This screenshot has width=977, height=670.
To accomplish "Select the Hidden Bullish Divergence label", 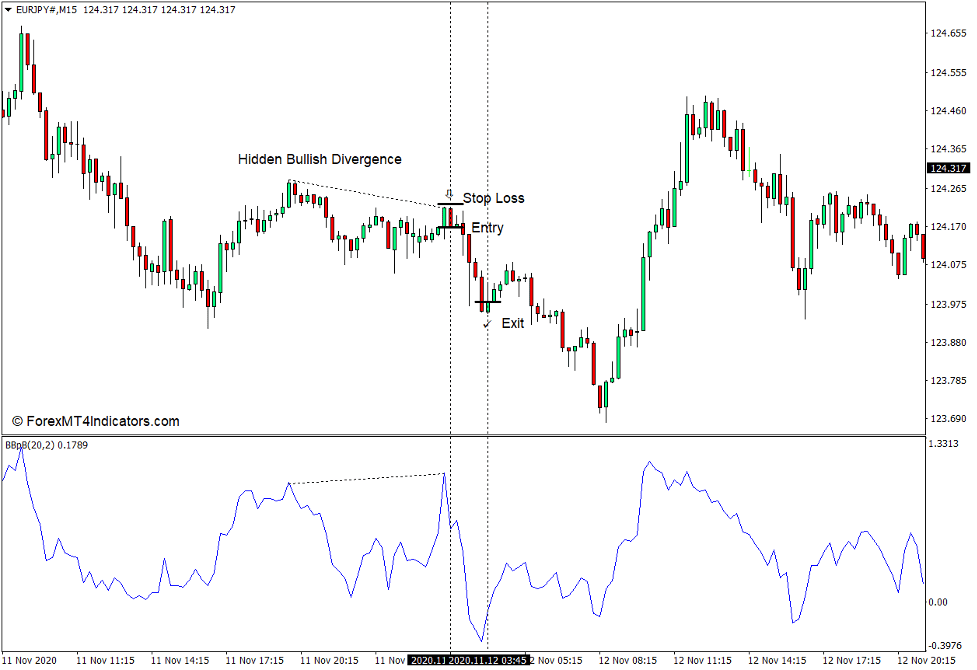I will pos(318,159).
